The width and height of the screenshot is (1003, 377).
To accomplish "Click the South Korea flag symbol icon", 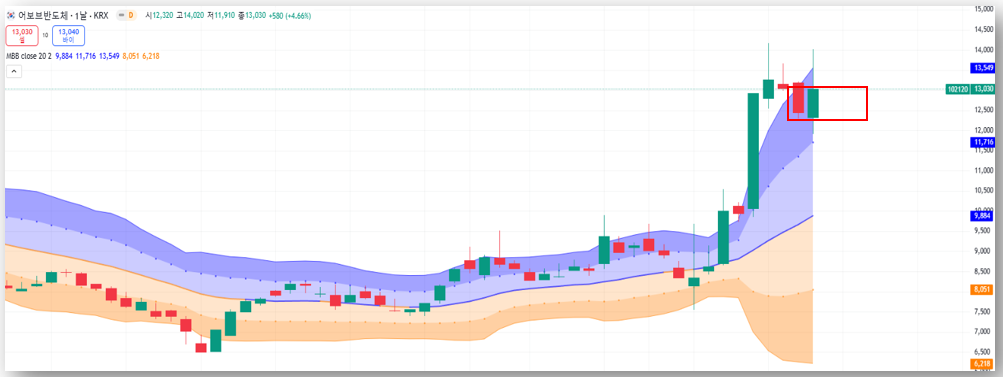I will [10, 15].
